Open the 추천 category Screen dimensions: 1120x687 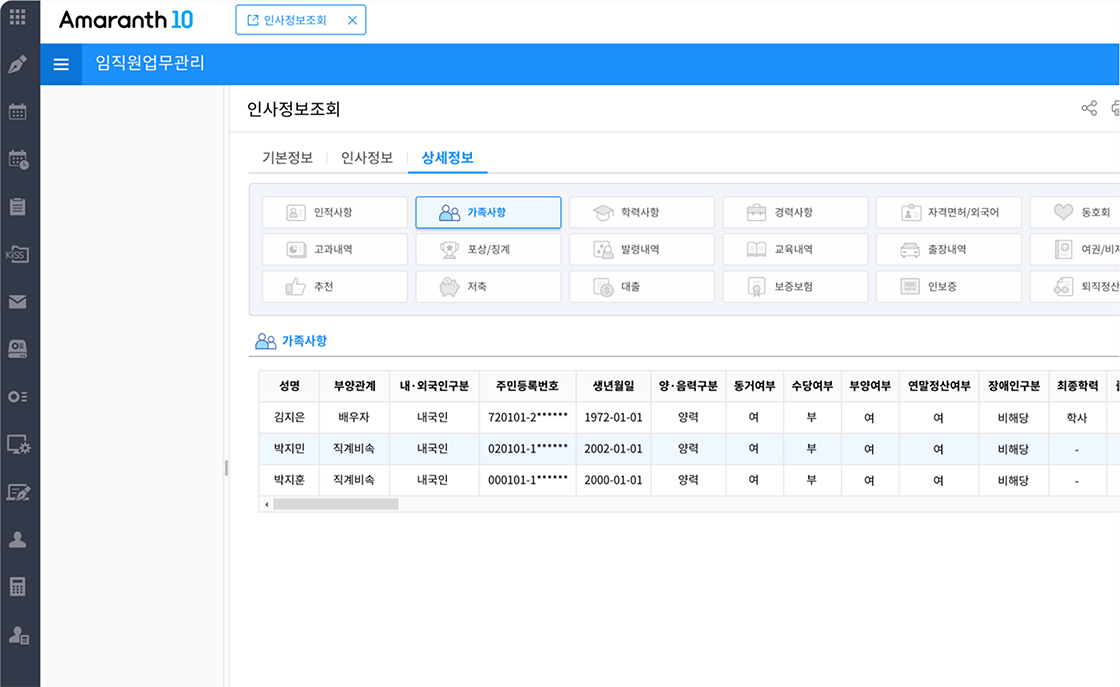(335, 286)
